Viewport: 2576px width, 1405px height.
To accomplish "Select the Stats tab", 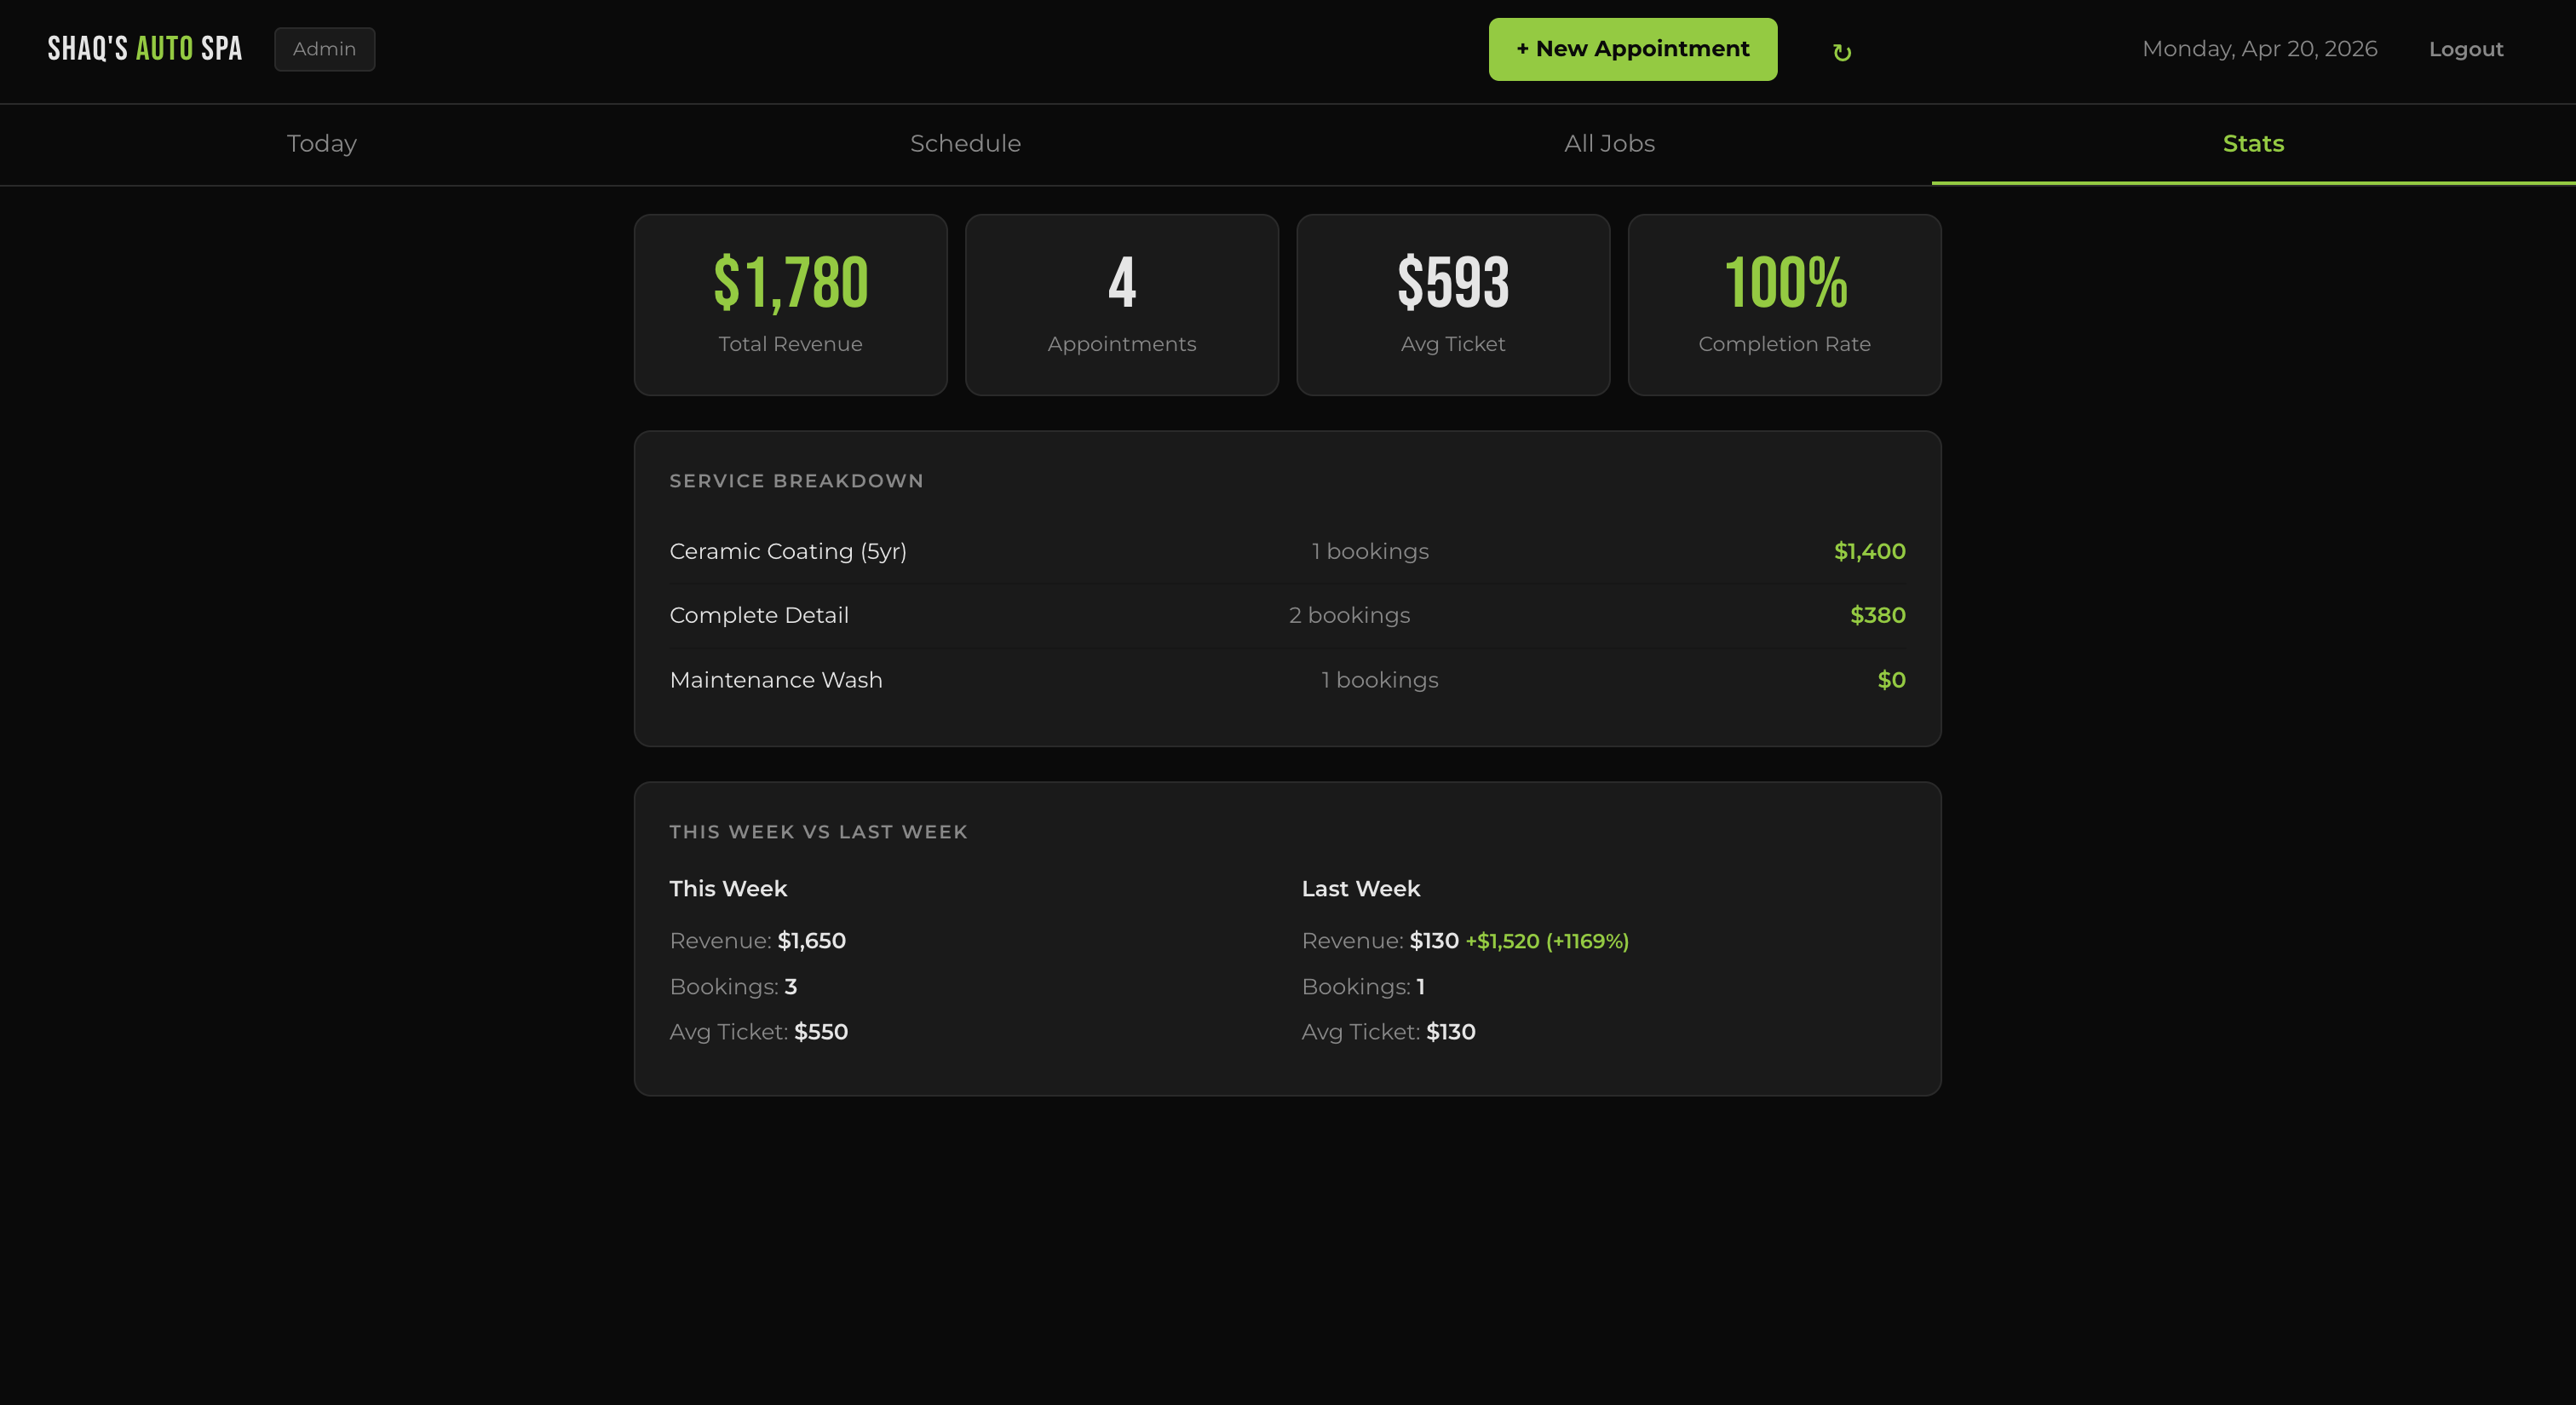I will click(x=2254, y=144).
